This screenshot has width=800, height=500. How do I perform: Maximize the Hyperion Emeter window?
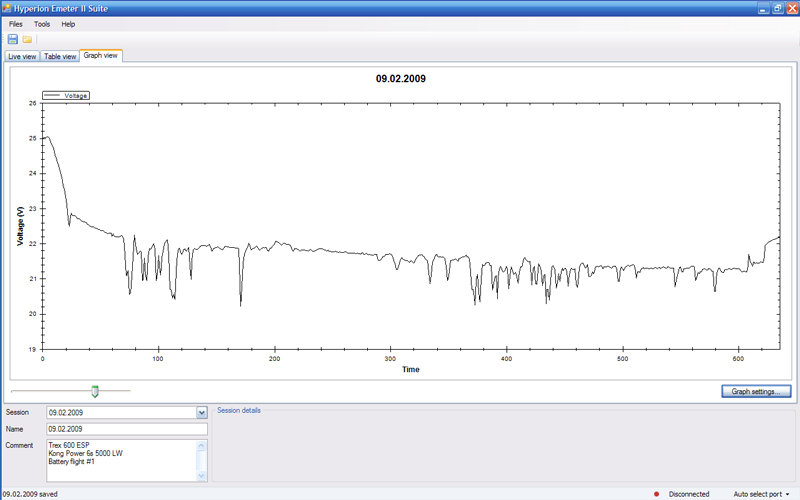coord(777,7)
